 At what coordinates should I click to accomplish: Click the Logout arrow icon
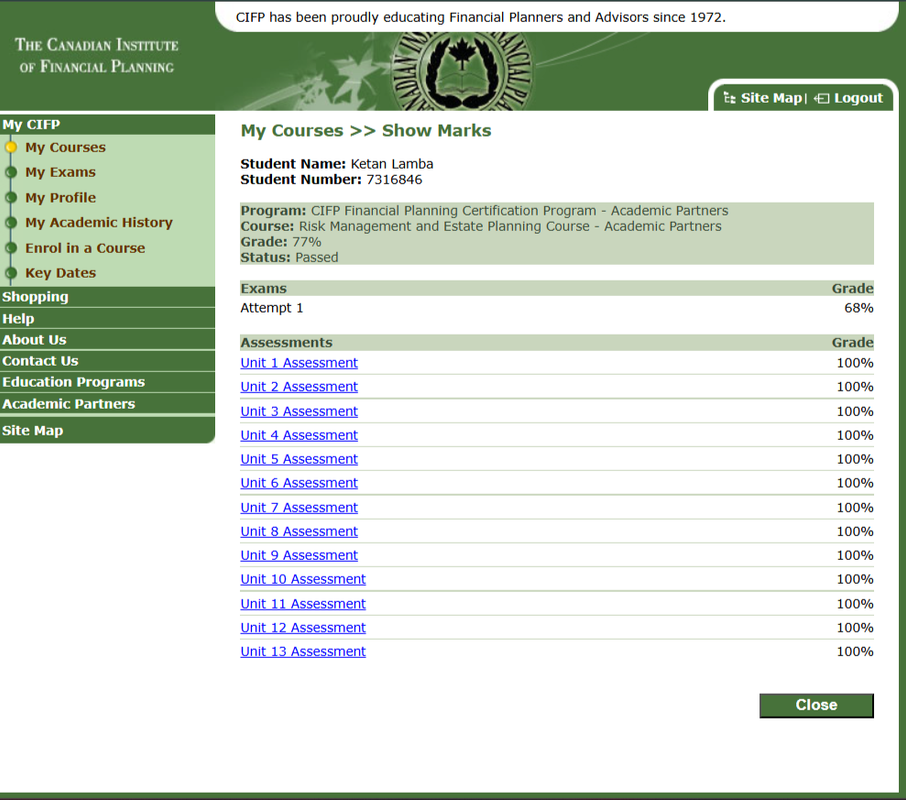point(821,98)
